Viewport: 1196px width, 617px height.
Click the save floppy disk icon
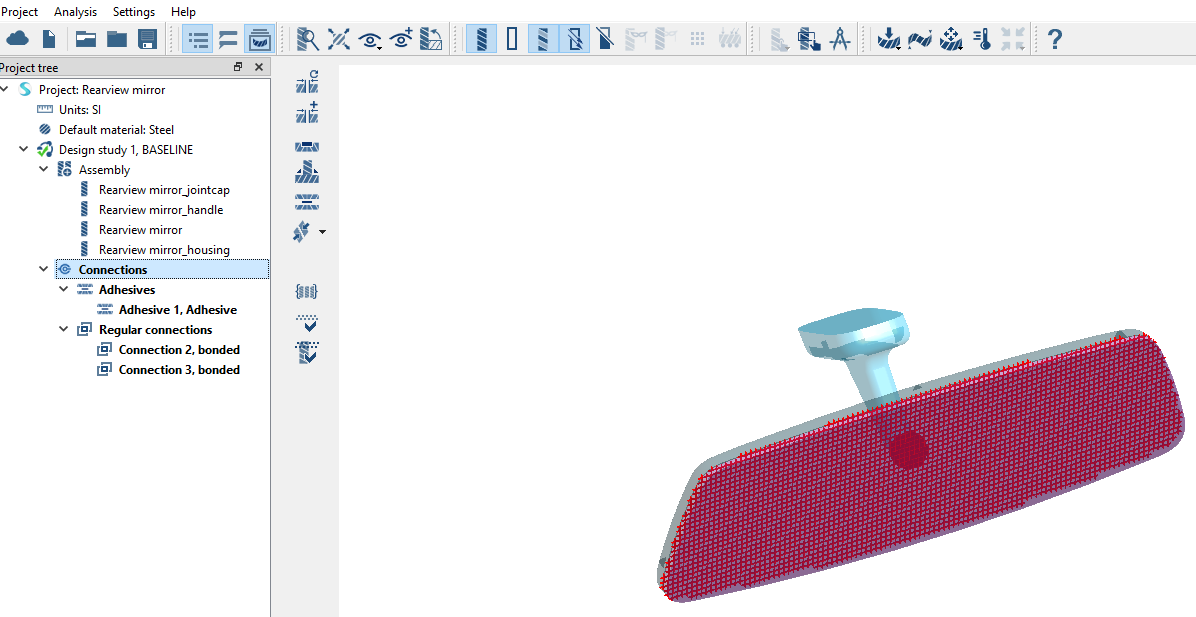[148, 40]
